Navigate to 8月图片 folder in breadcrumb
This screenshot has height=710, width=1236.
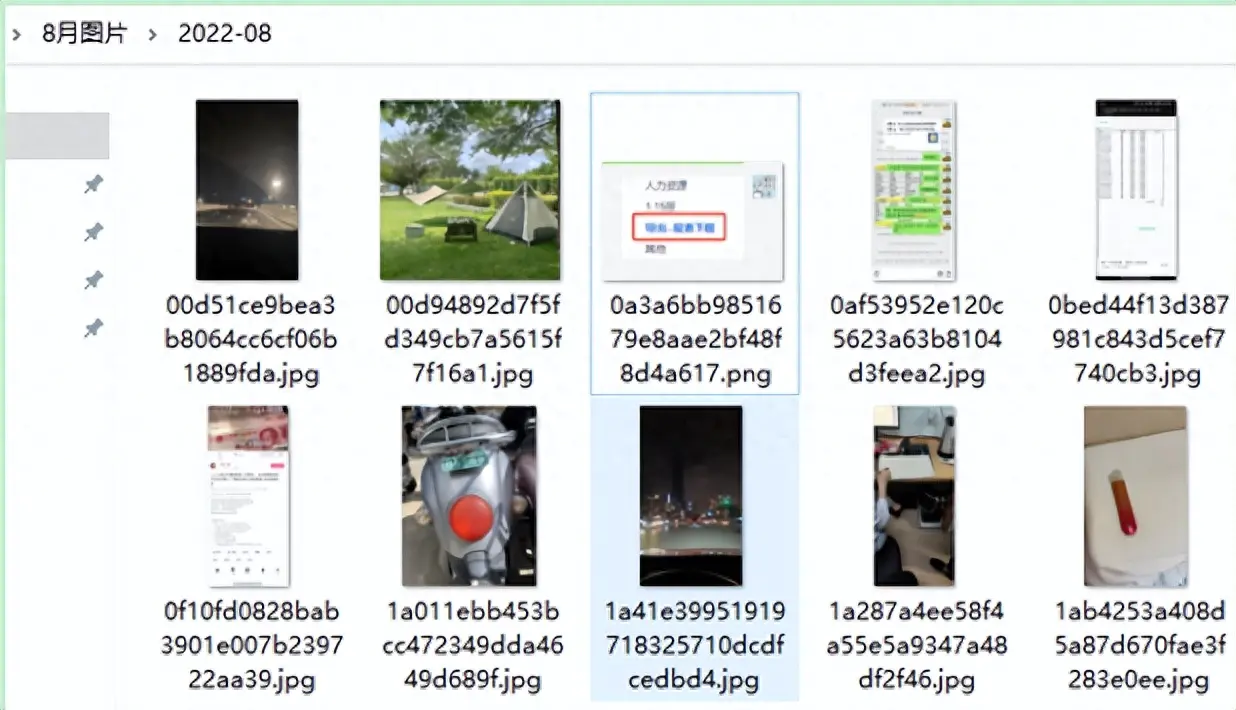(84, 33)
